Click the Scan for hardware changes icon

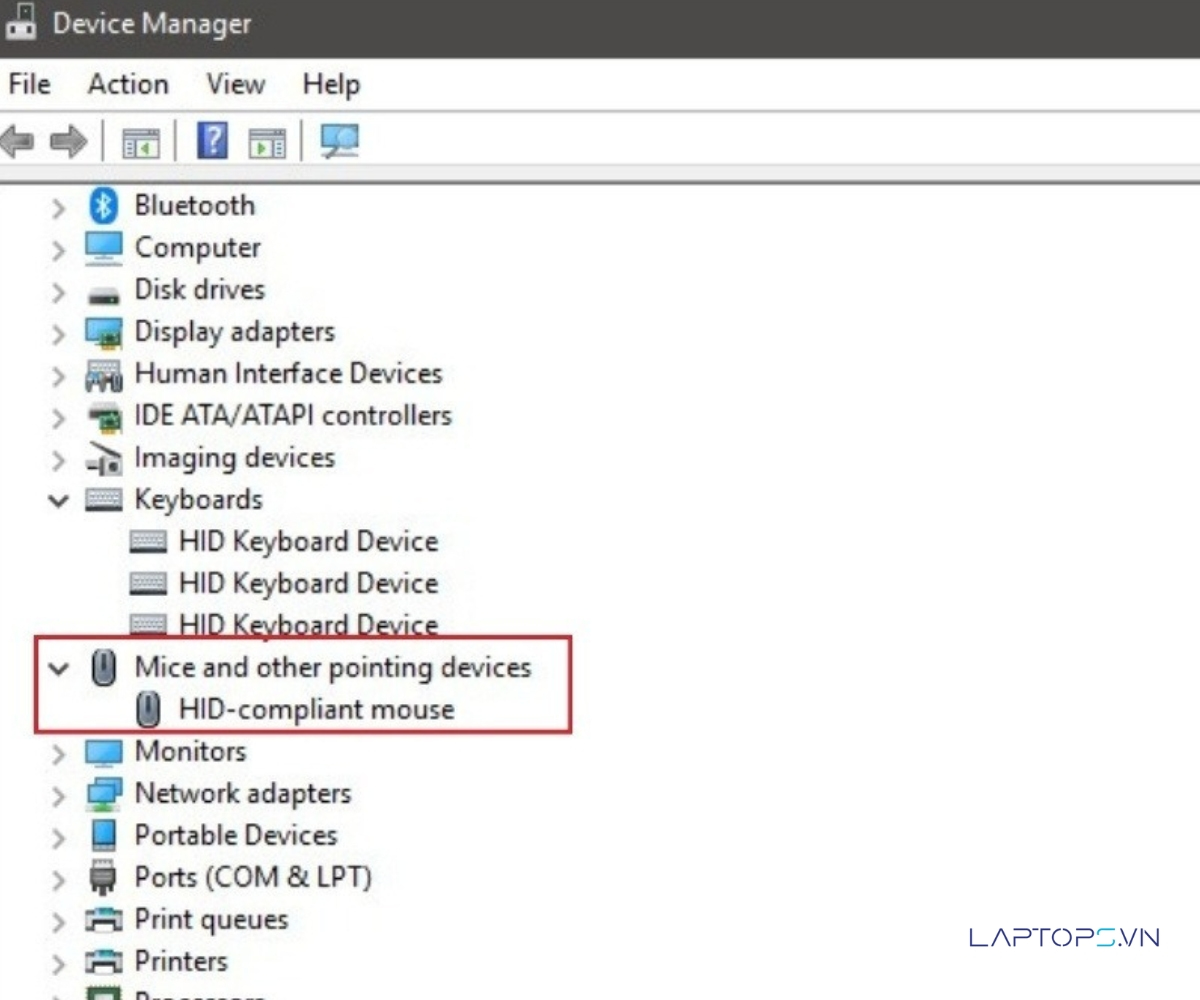pos(339,141)
